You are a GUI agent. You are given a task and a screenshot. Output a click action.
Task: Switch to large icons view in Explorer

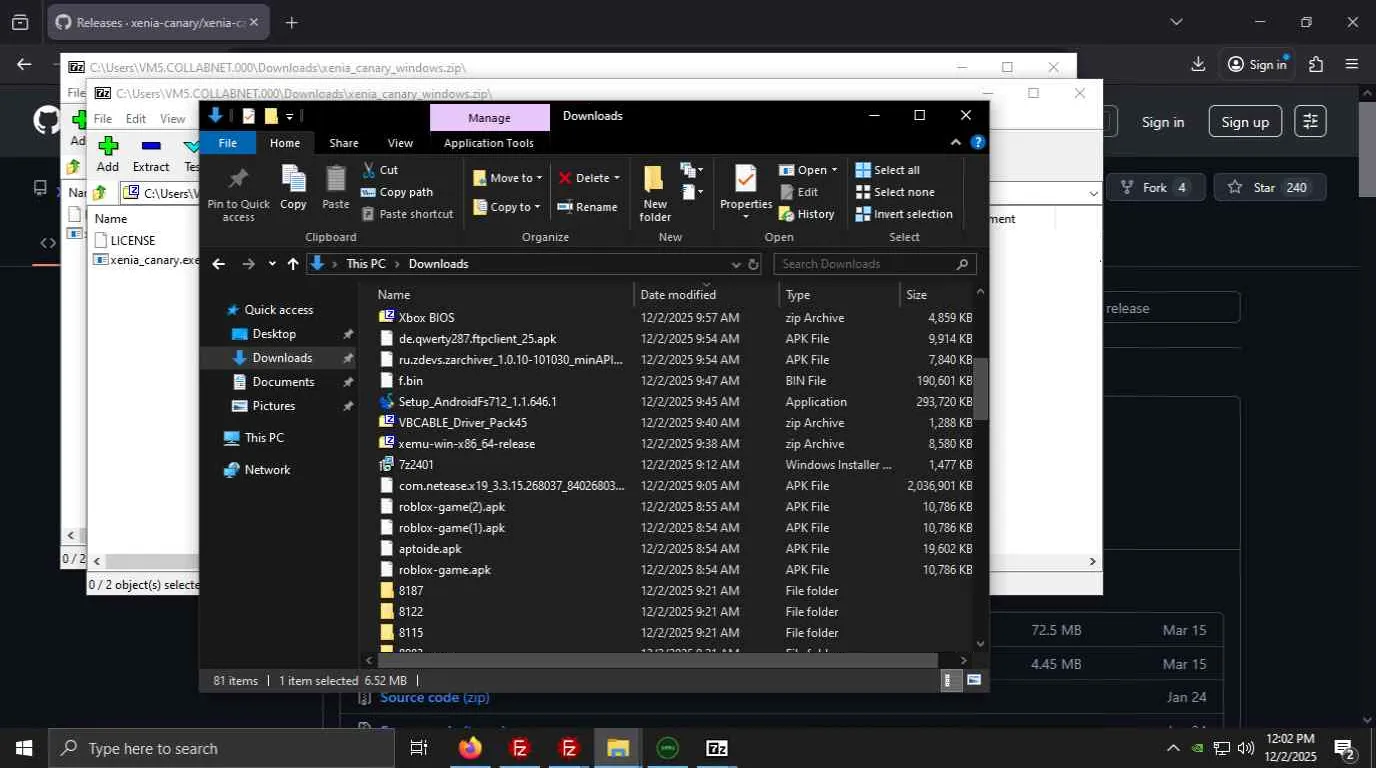(x=974, y=680)
